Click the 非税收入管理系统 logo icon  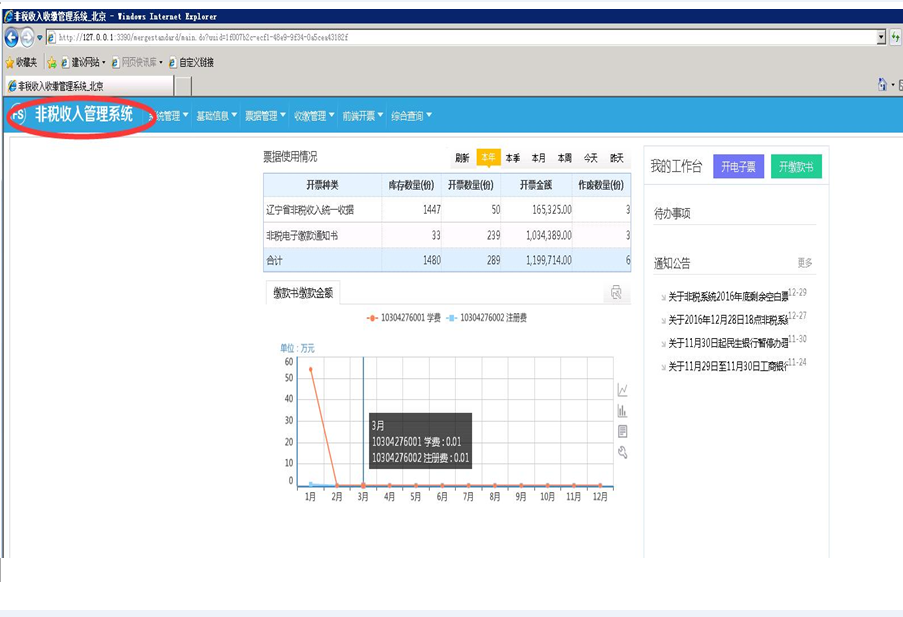(18, 115)
